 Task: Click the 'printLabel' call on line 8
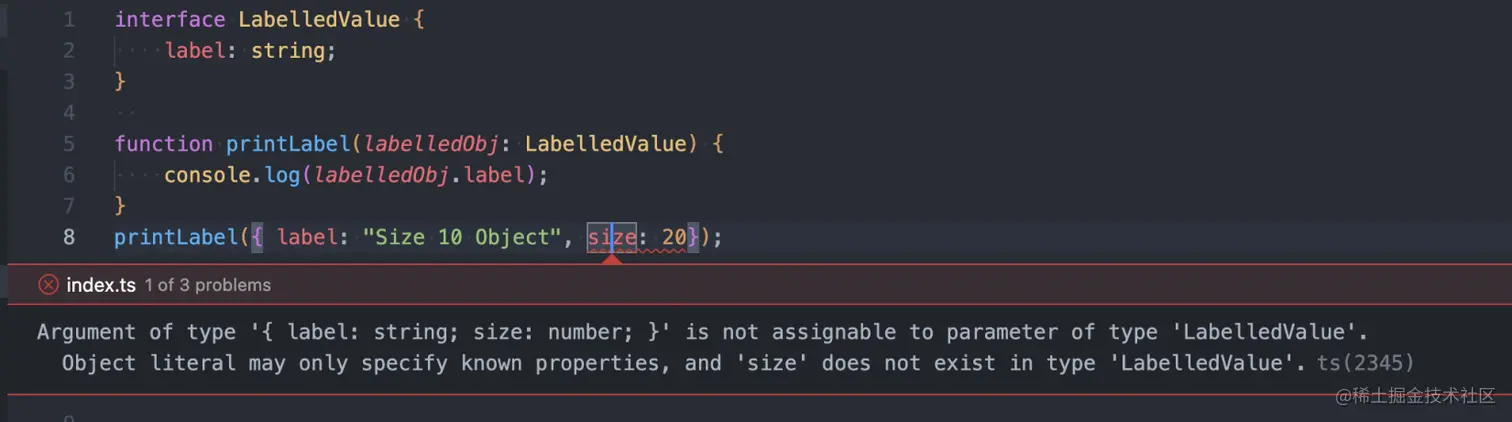coord(176,238)
